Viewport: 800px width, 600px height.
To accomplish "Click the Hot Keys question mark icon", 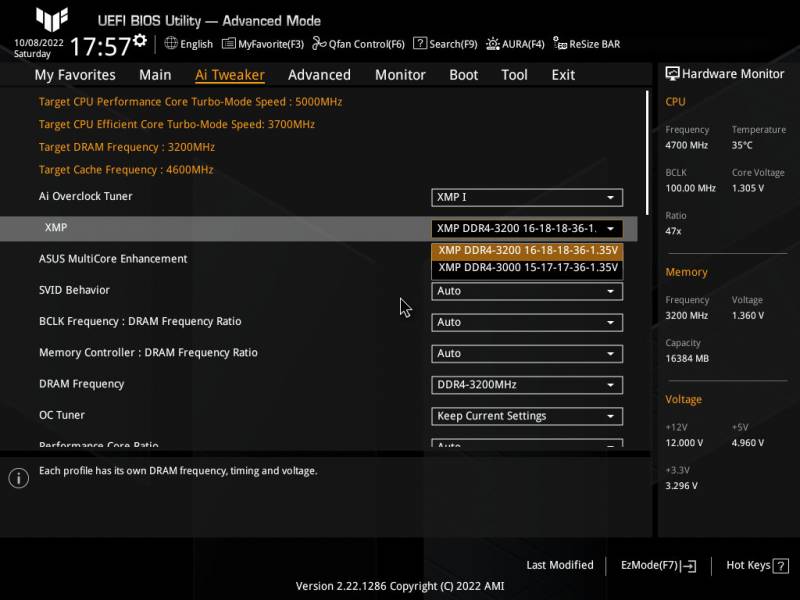I will [x=781, y=565].
